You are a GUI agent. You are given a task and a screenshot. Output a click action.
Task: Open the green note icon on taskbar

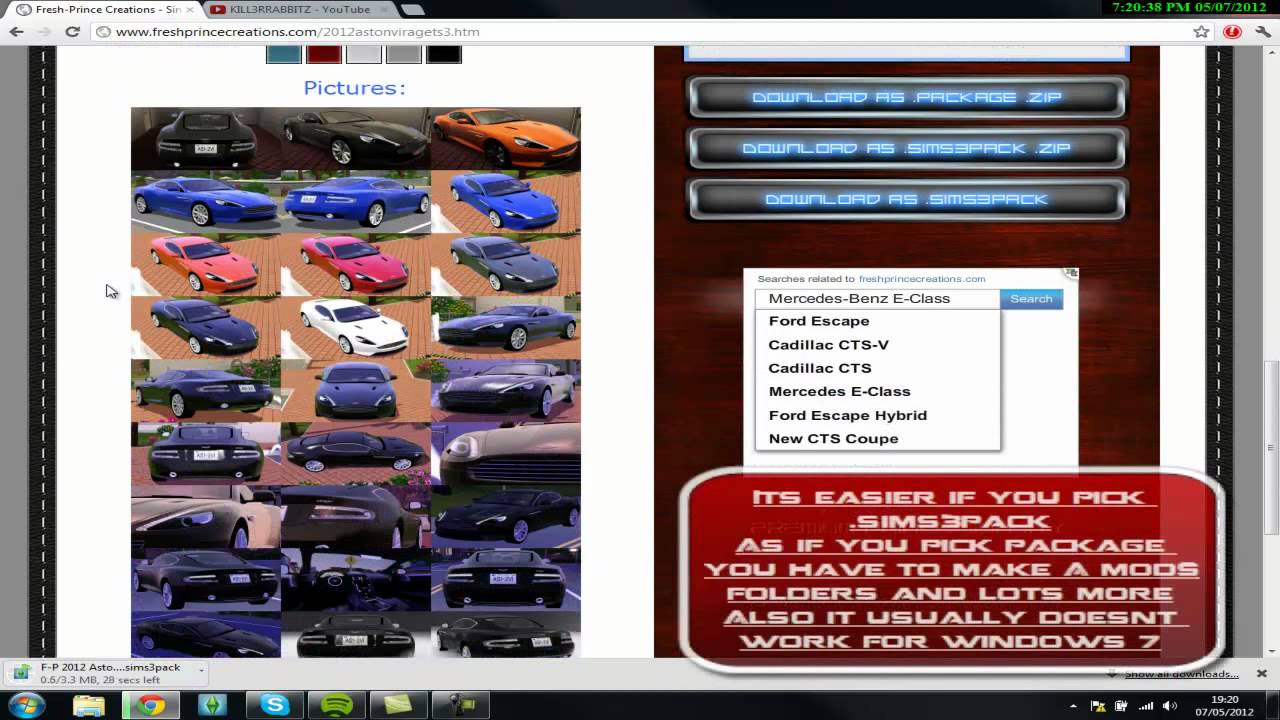(399, 706)
